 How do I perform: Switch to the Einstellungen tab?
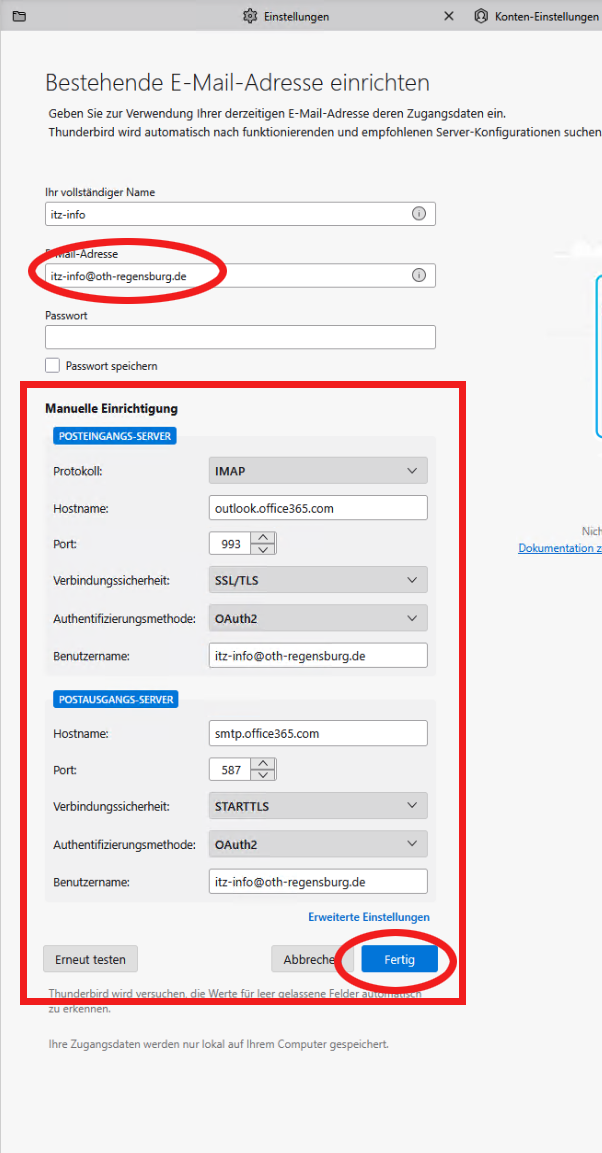(286, 16)
